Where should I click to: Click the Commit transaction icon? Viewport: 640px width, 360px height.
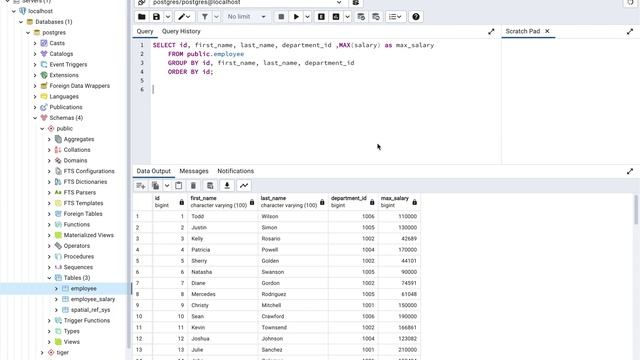click(x=361, y=17)
